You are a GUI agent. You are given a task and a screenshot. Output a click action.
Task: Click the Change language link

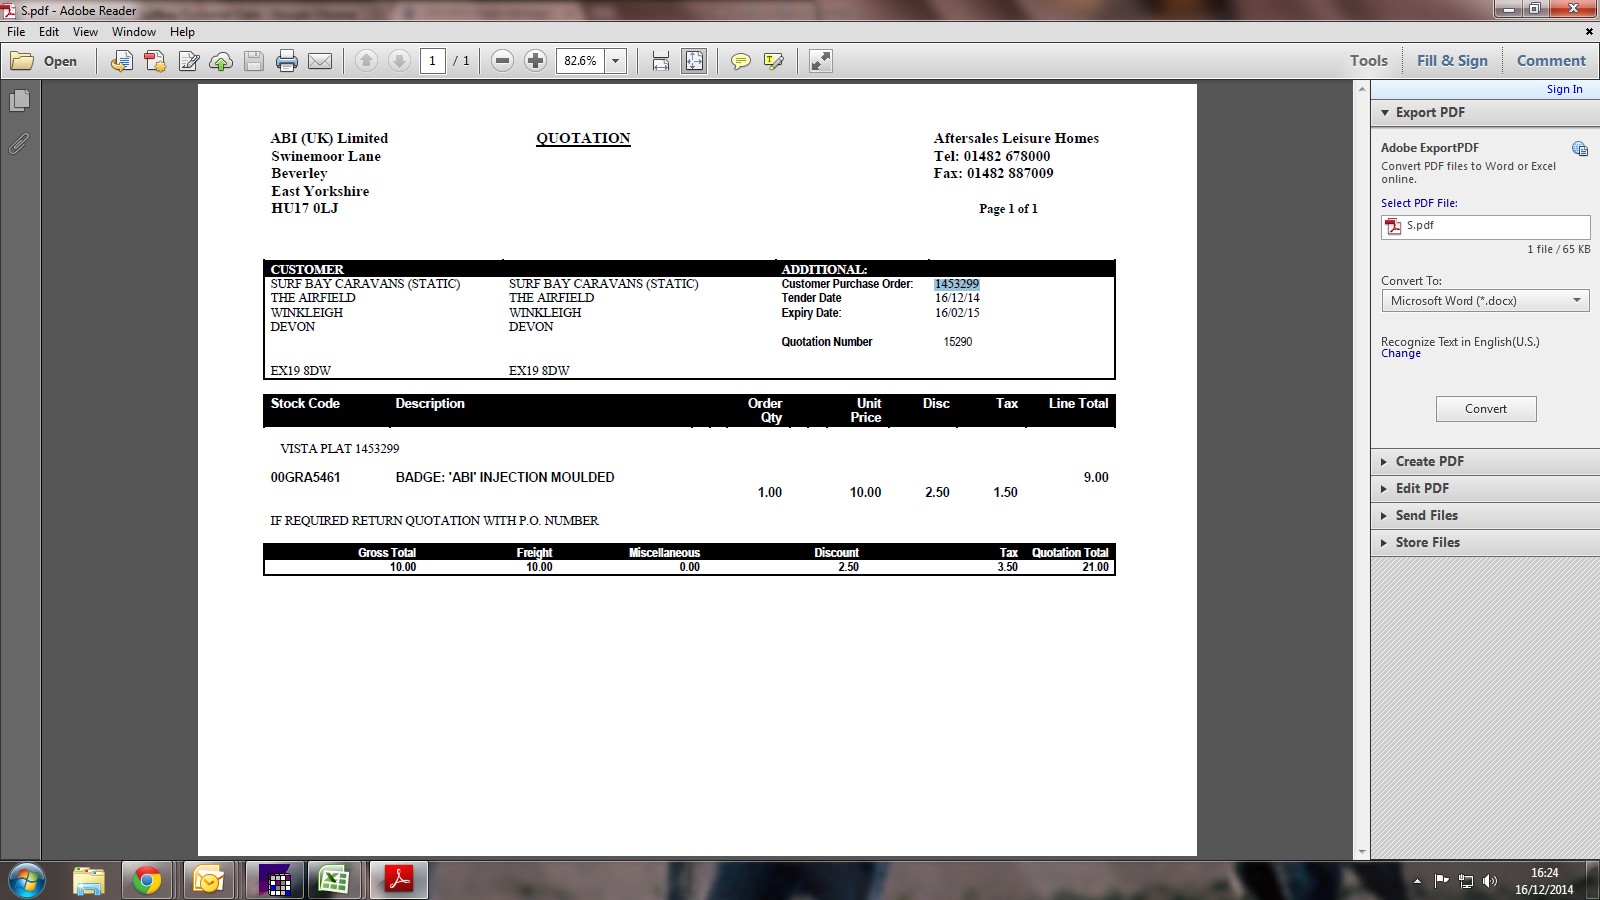tap(1400, 354)
